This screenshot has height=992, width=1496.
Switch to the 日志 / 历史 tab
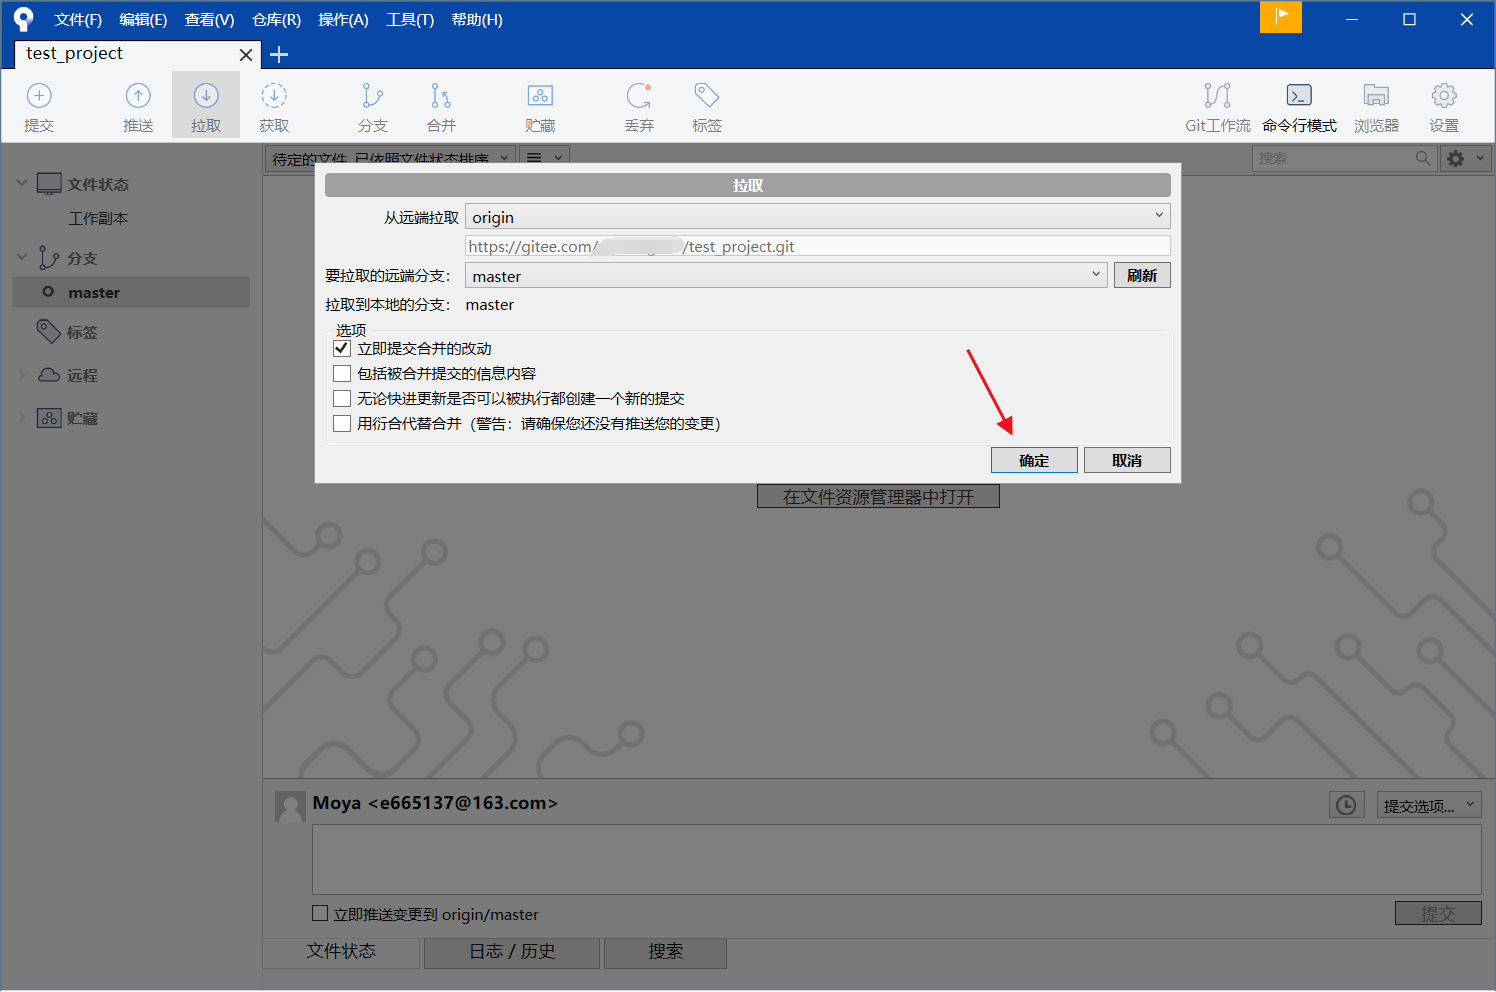(x=512, y=952)
